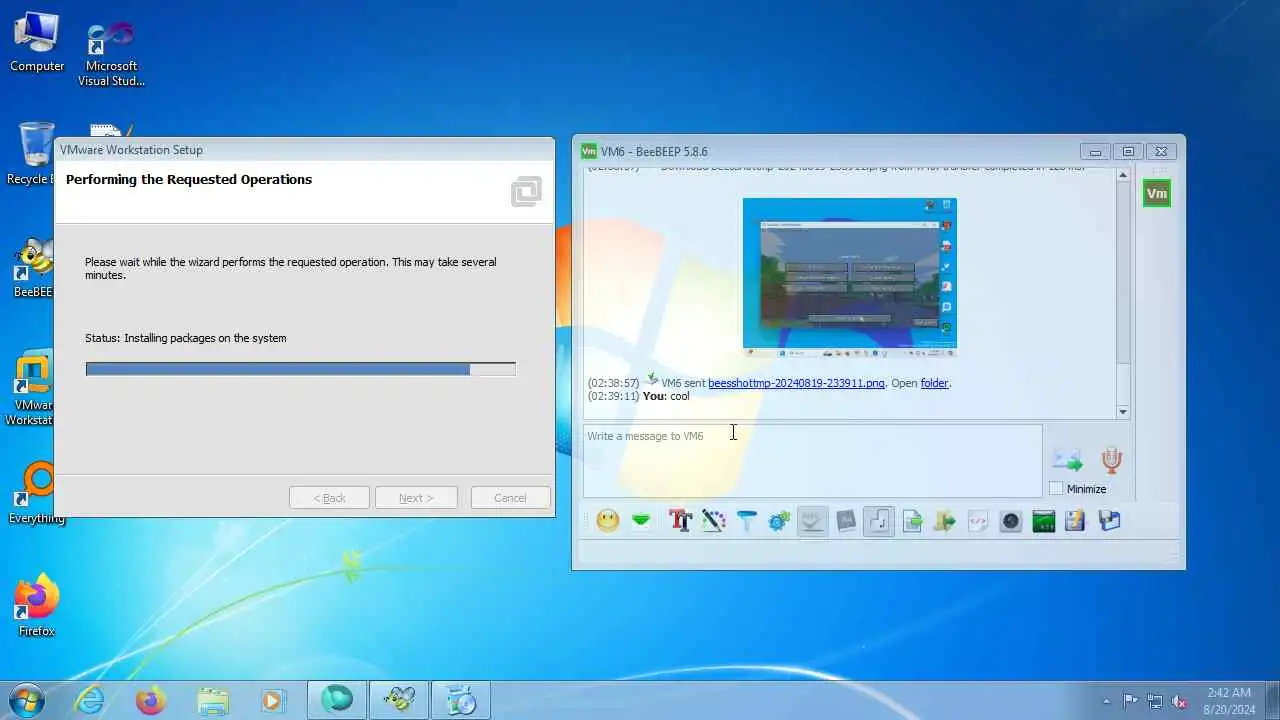The height and width of the screenshot is (720, 1280).
Task: Select the Firefox desktop shortcut
Action: pyautogui.click(x=36, y=606)
